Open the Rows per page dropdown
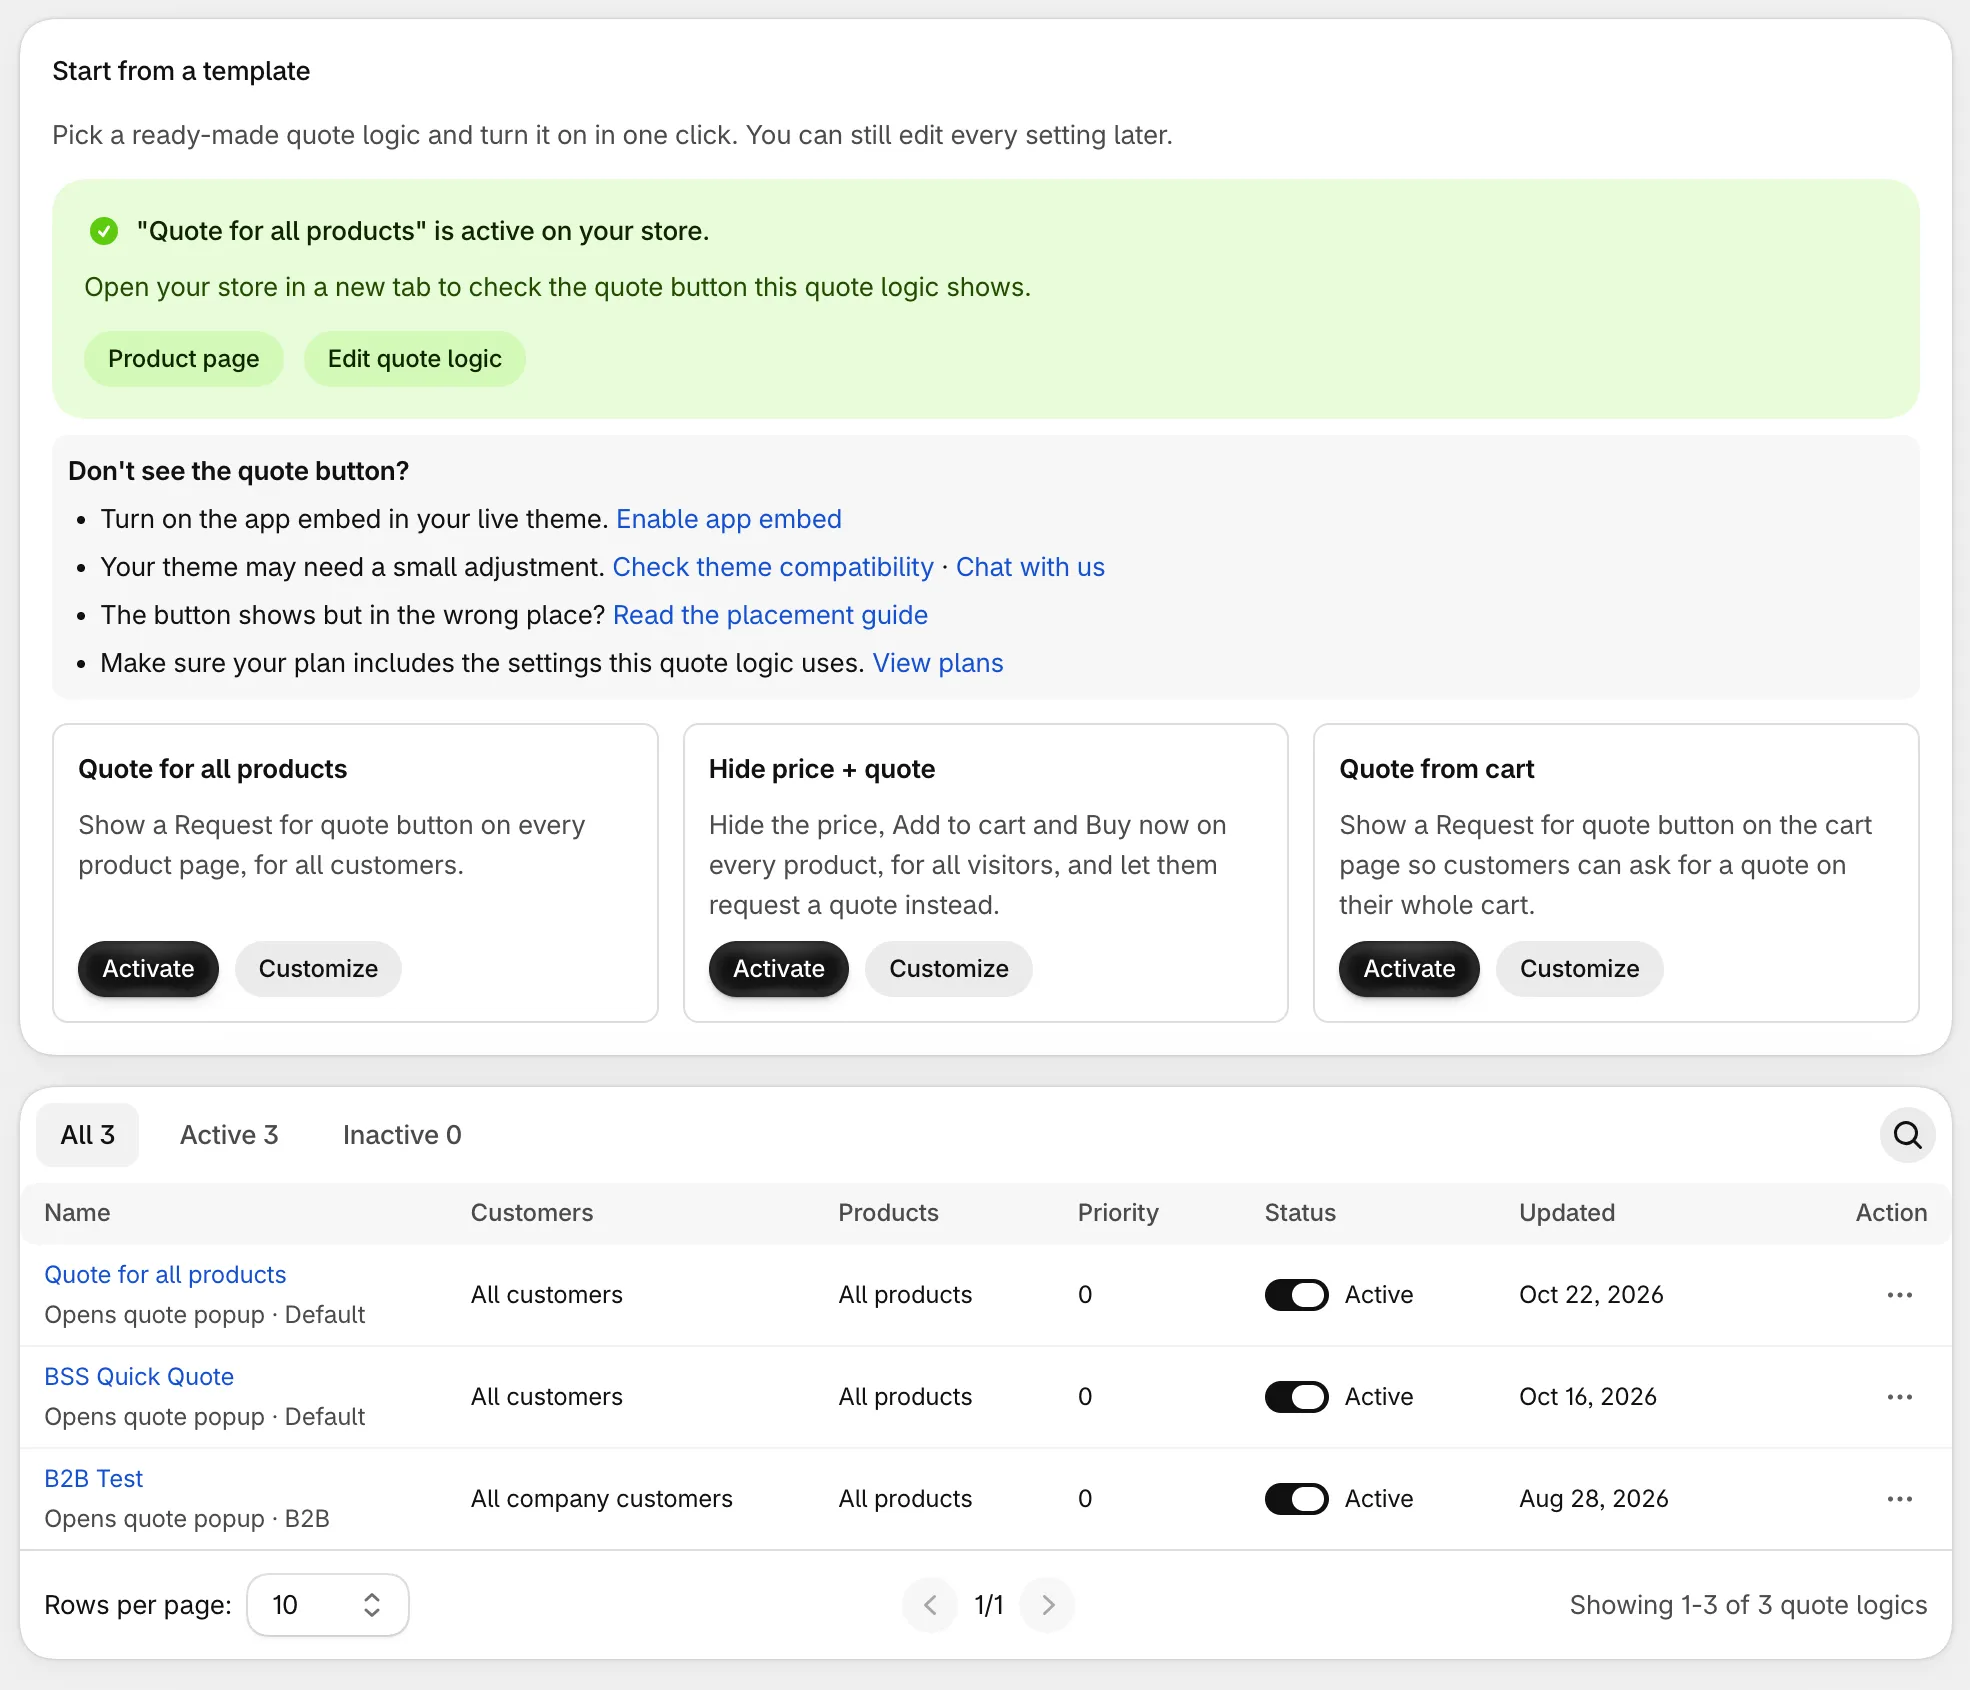This screenshot has height=1690, width=1970. click(327, 1605)
